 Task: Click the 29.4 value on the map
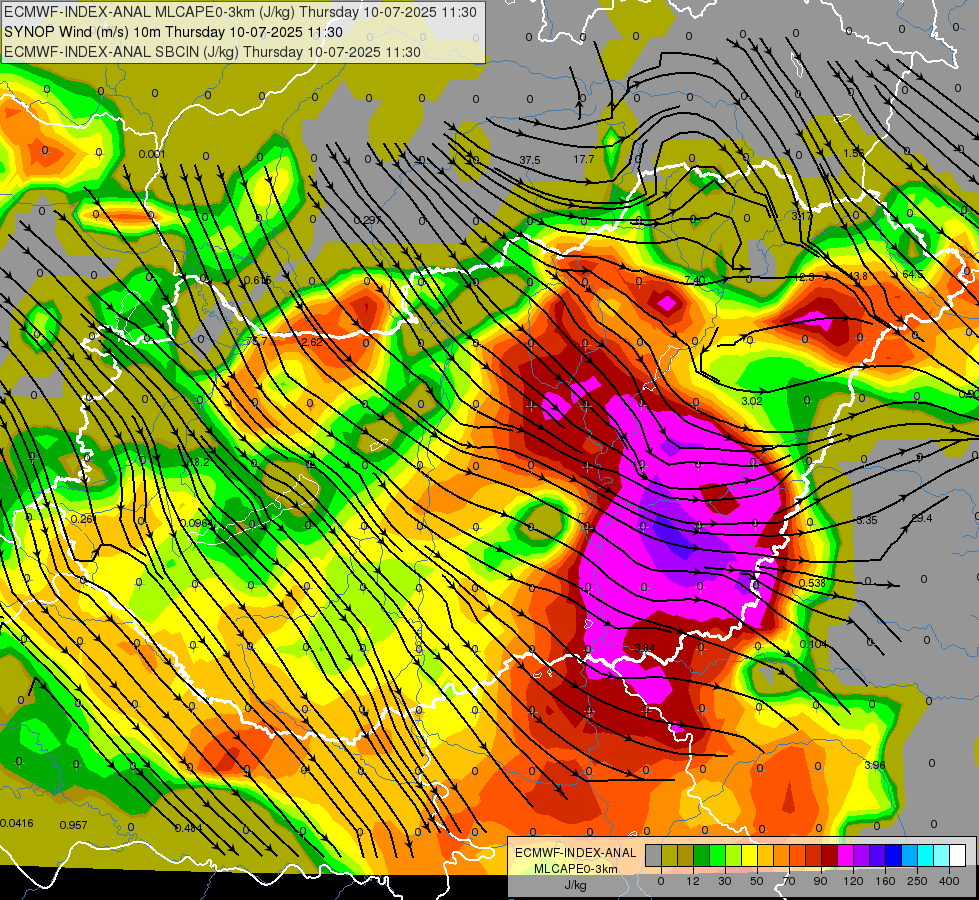point(922,518)
